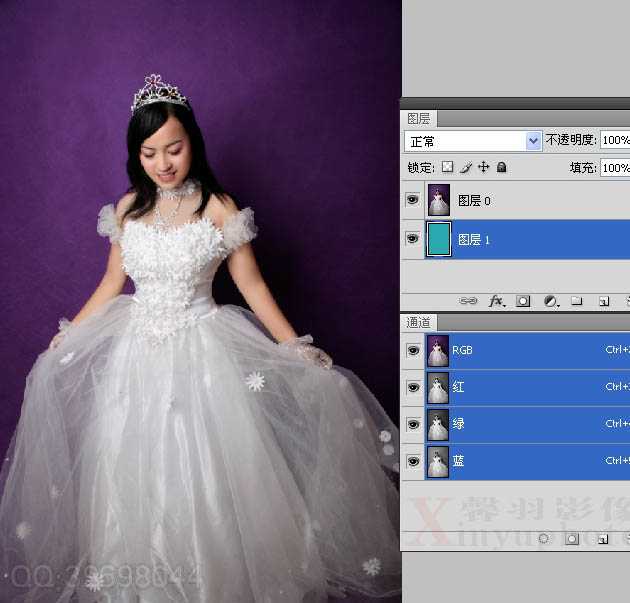Toggle lock image pixels brush icon
The width and height of the screenshot is (630, 603).
(x=465, y=167)
